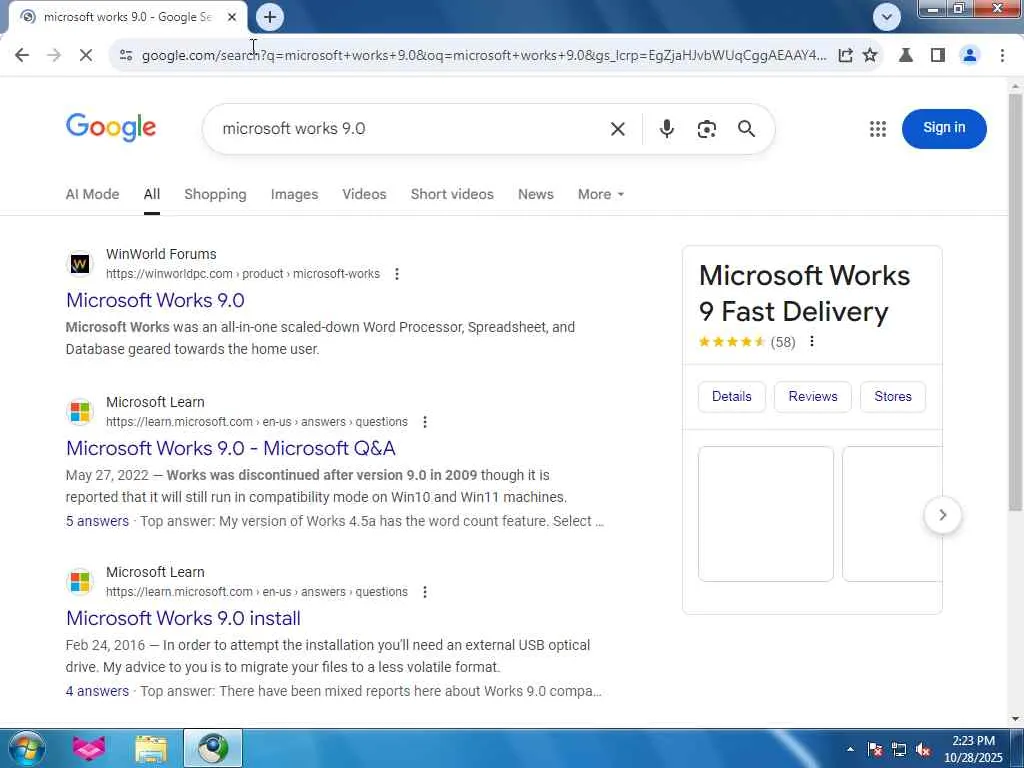Open the tab search dropdown arrow
The image size is (1024, 768).
click(x=886, y=17)
